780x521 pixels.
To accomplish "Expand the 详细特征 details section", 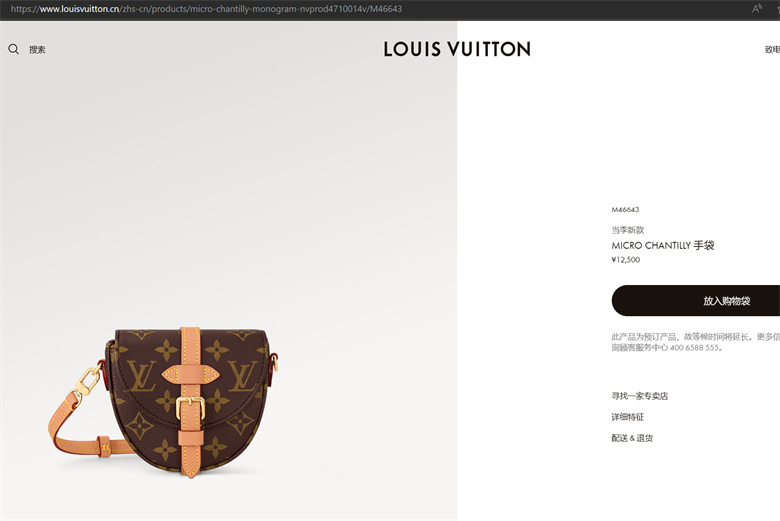I will point(627,417).
